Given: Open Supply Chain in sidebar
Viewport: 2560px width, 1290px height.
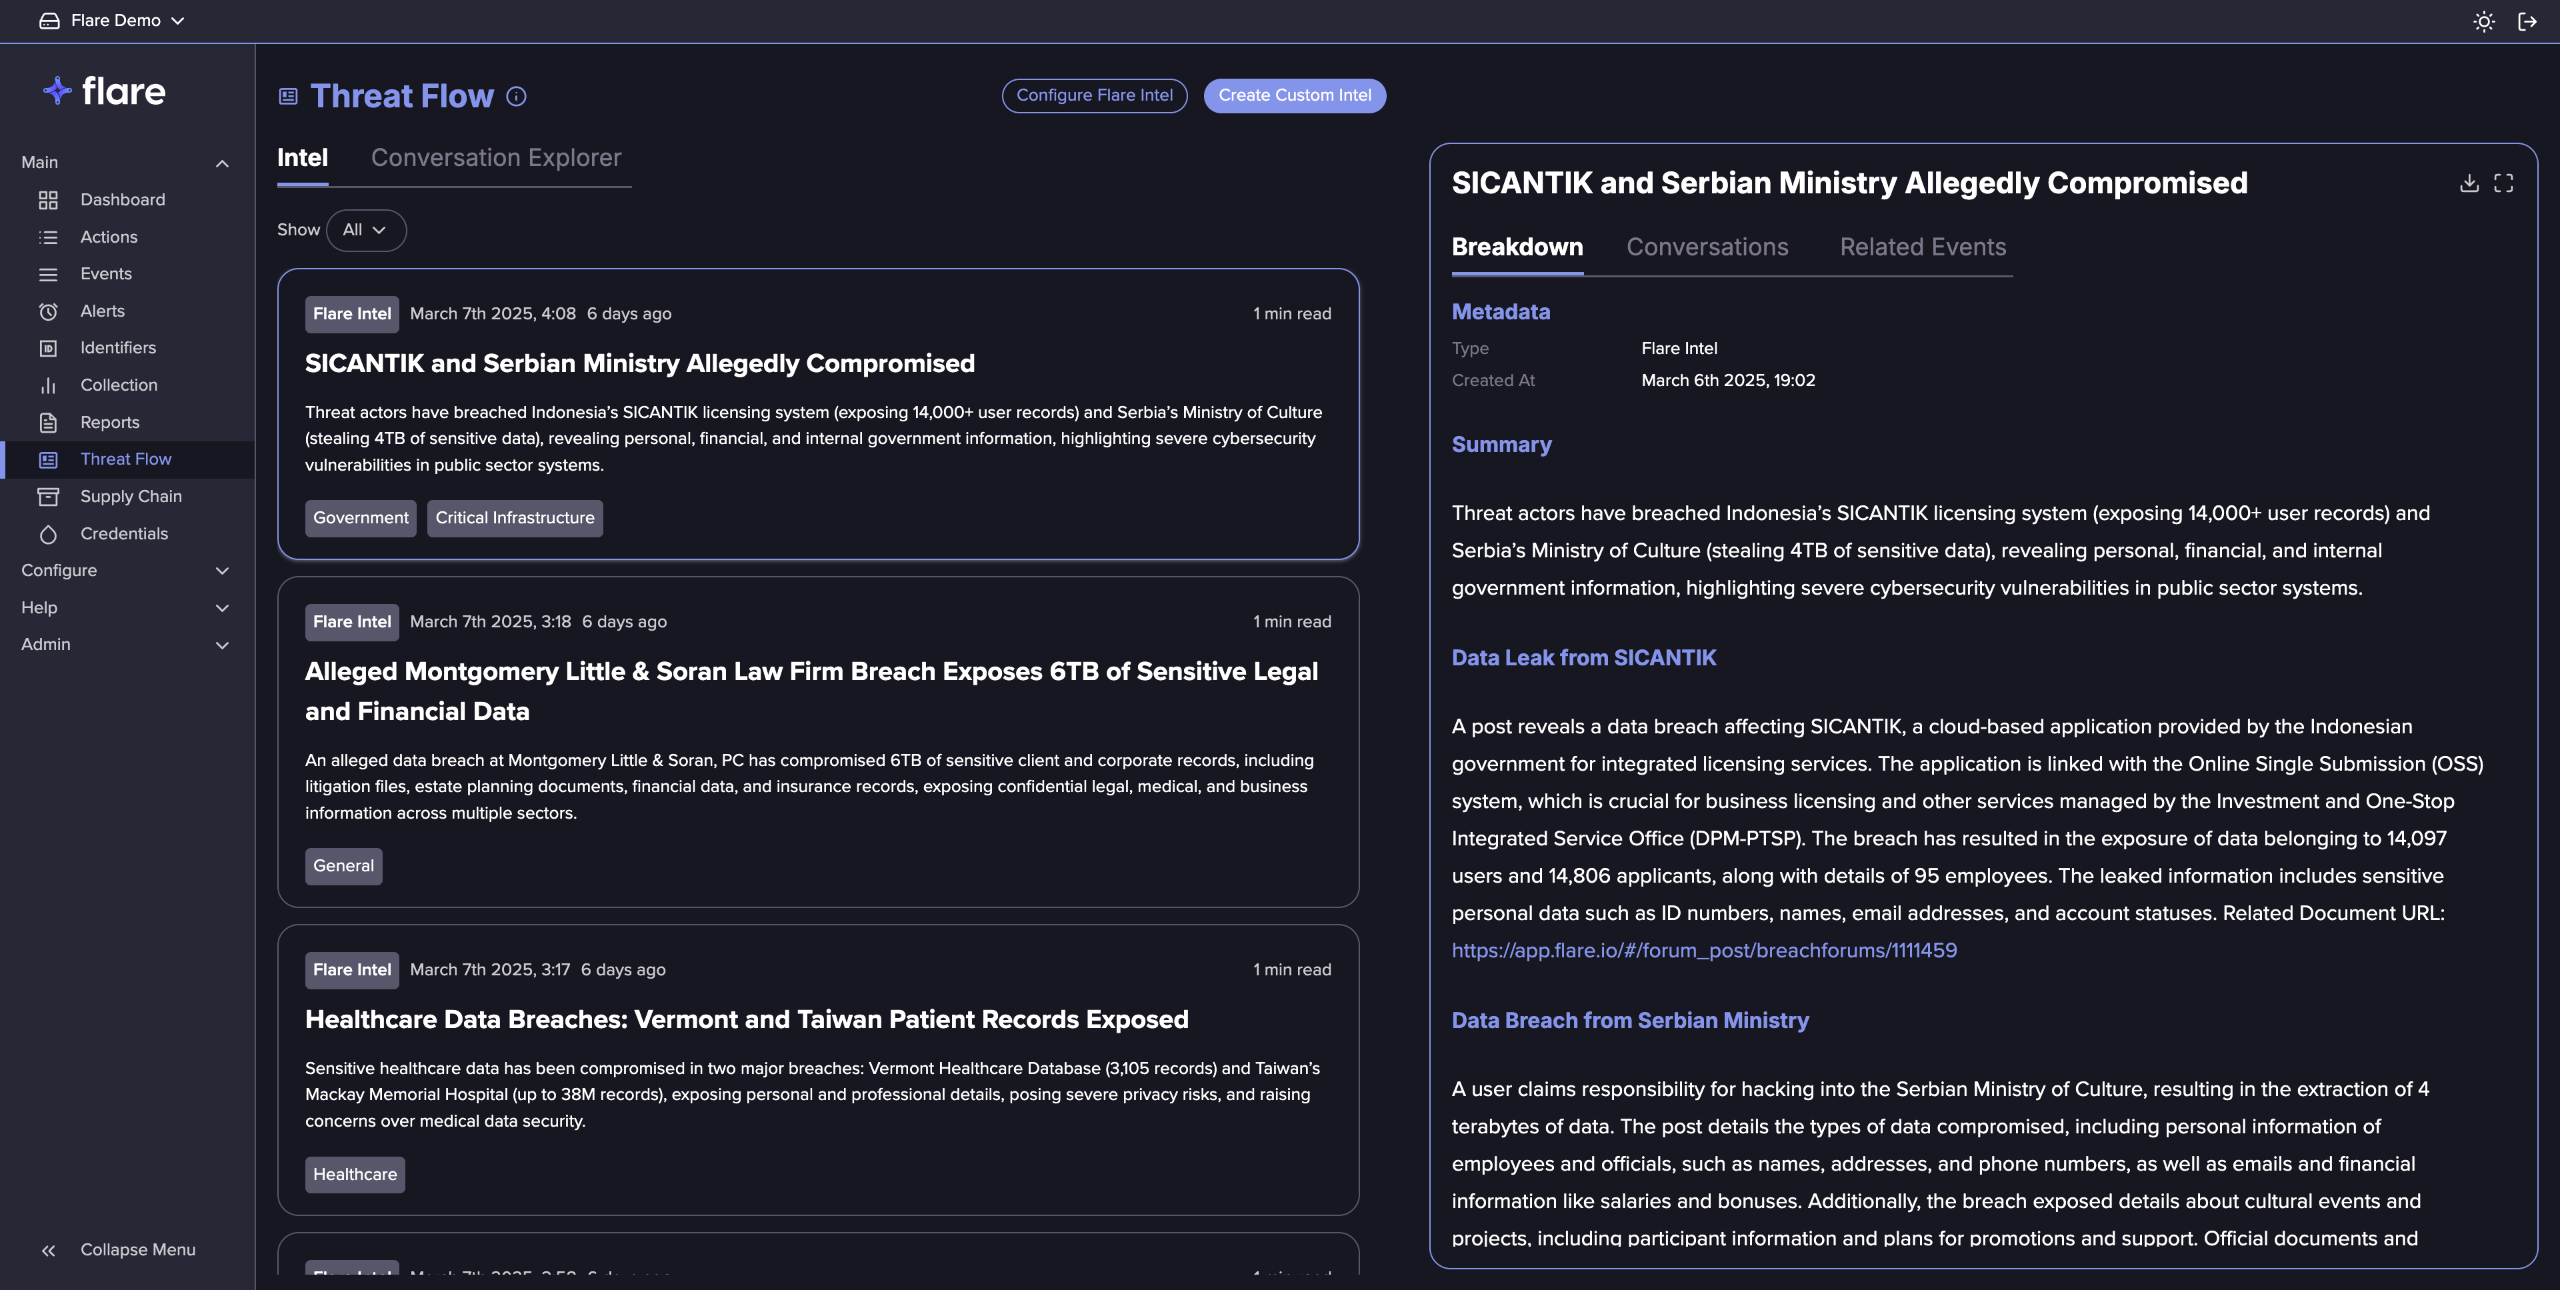Looking at the screenshot, I should pyautogui.click(x=130, y=496).
